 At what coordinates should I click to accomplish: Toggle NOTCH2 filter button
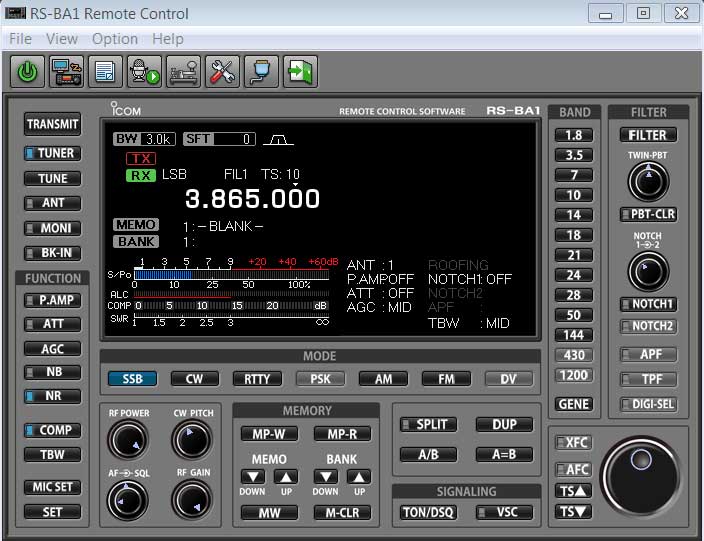coord(648,326)
